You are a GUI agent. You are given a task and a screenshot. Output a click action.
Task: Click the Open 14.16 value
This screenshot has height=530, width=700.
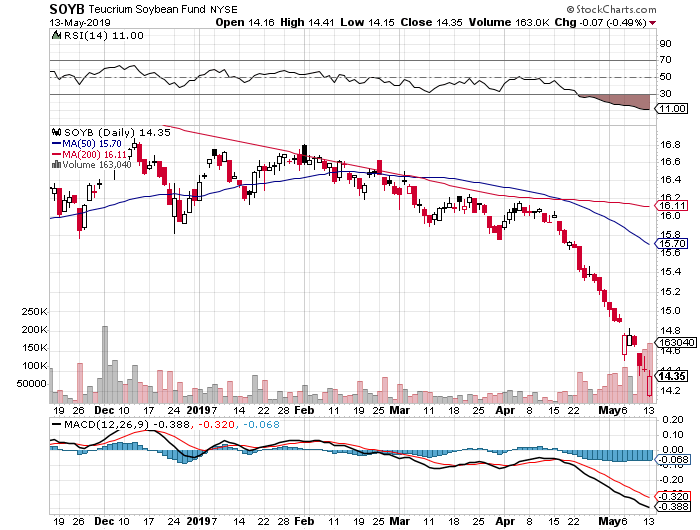(245, 22)
